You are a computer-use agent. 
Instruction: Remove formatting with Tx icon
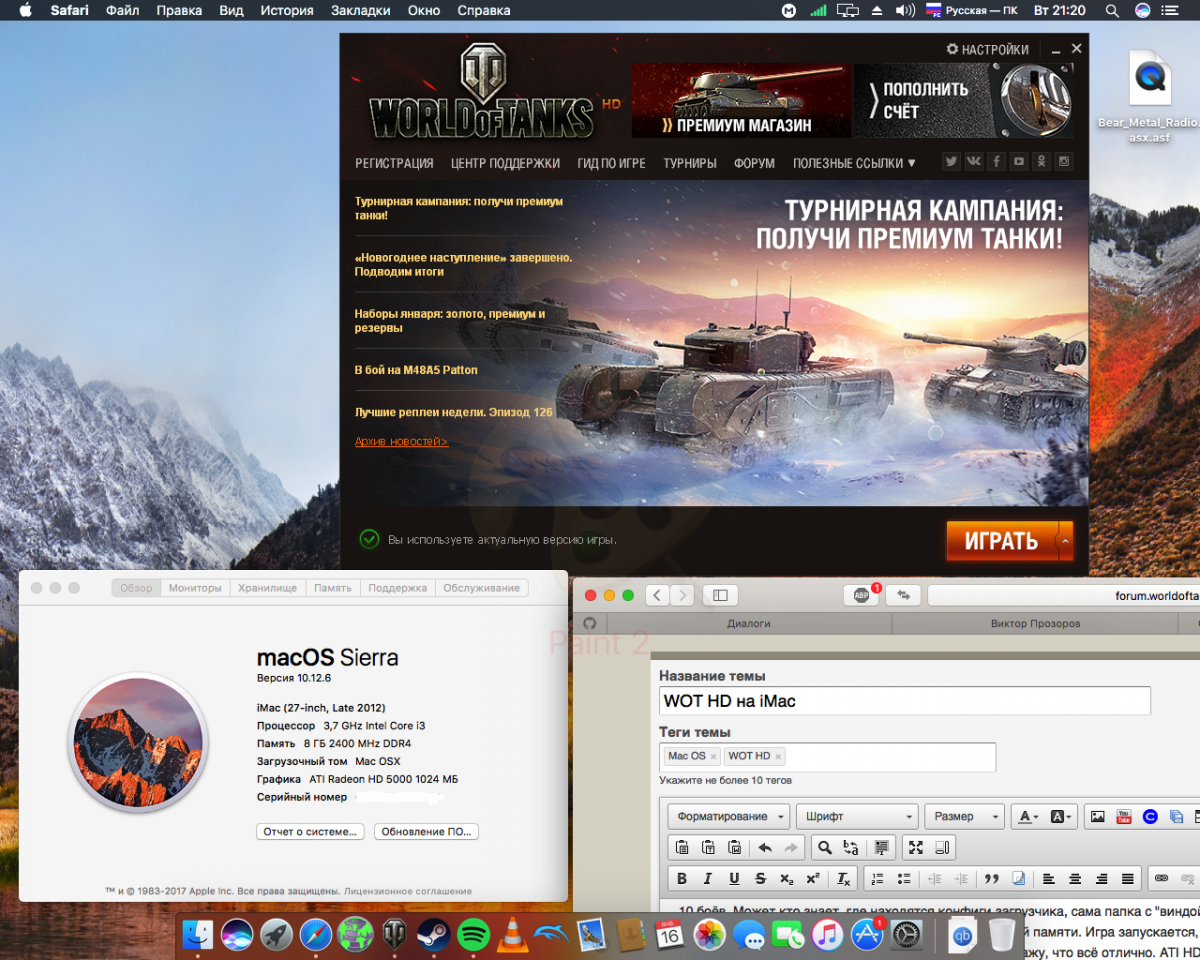click(x=843, y=879)
